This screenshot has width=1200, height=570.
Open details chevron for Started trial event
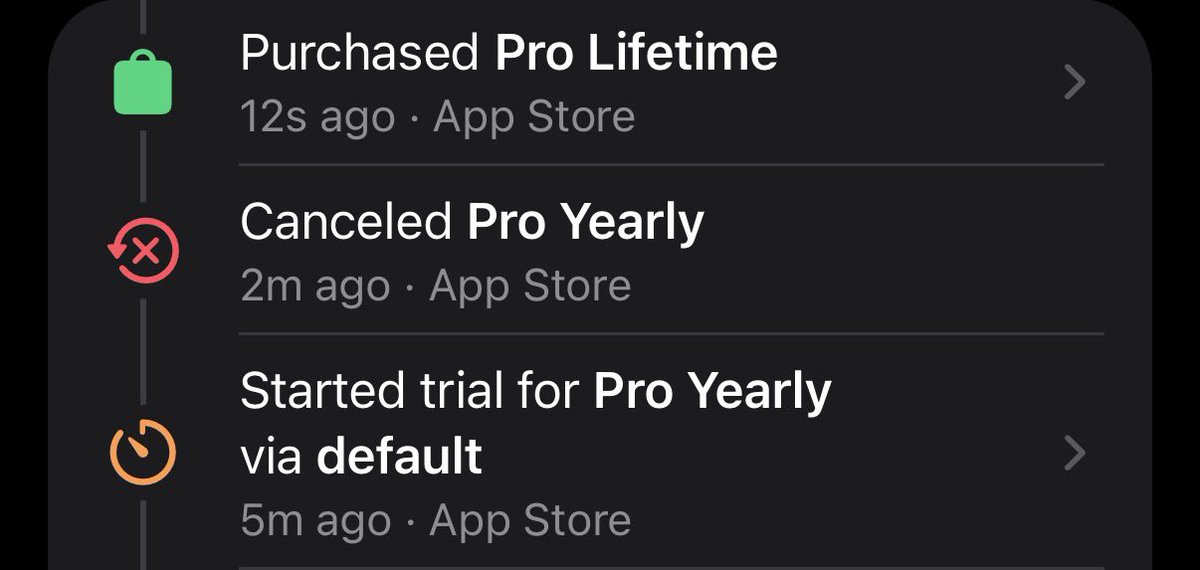pos(1074,454)
